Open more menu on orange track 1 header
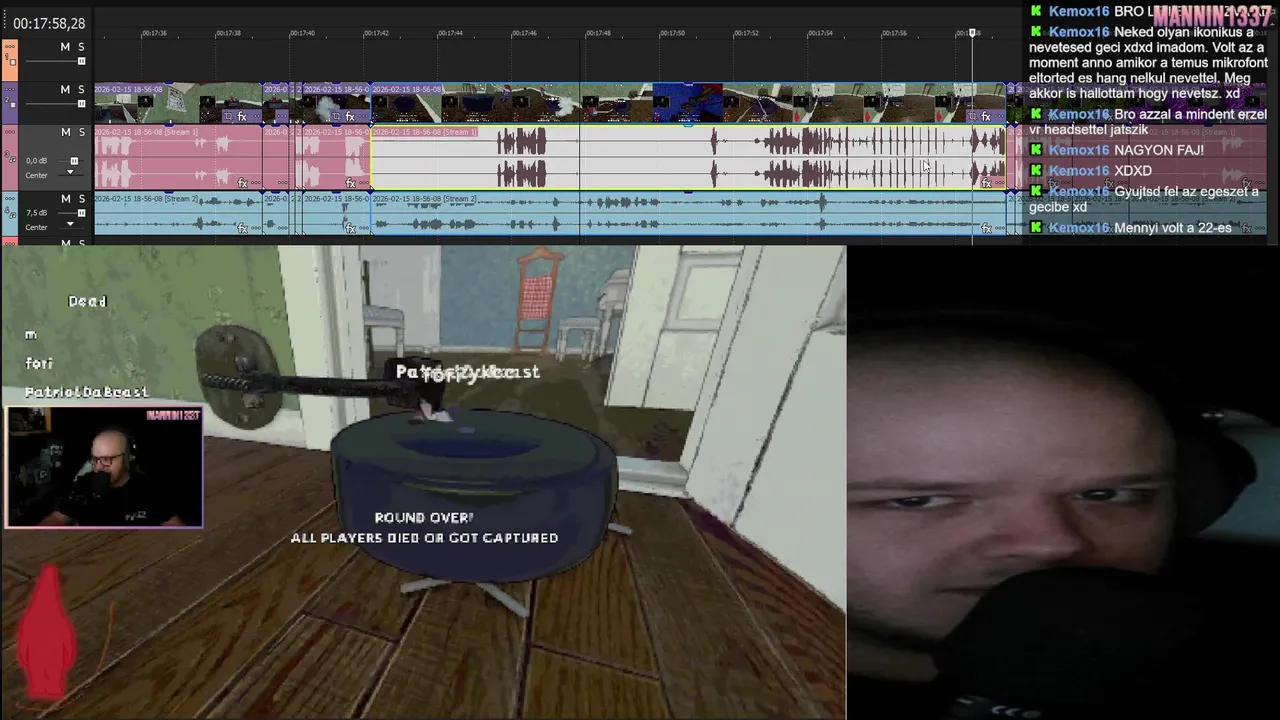This screenshot has height=720, width=1280. tap(10, 46)
